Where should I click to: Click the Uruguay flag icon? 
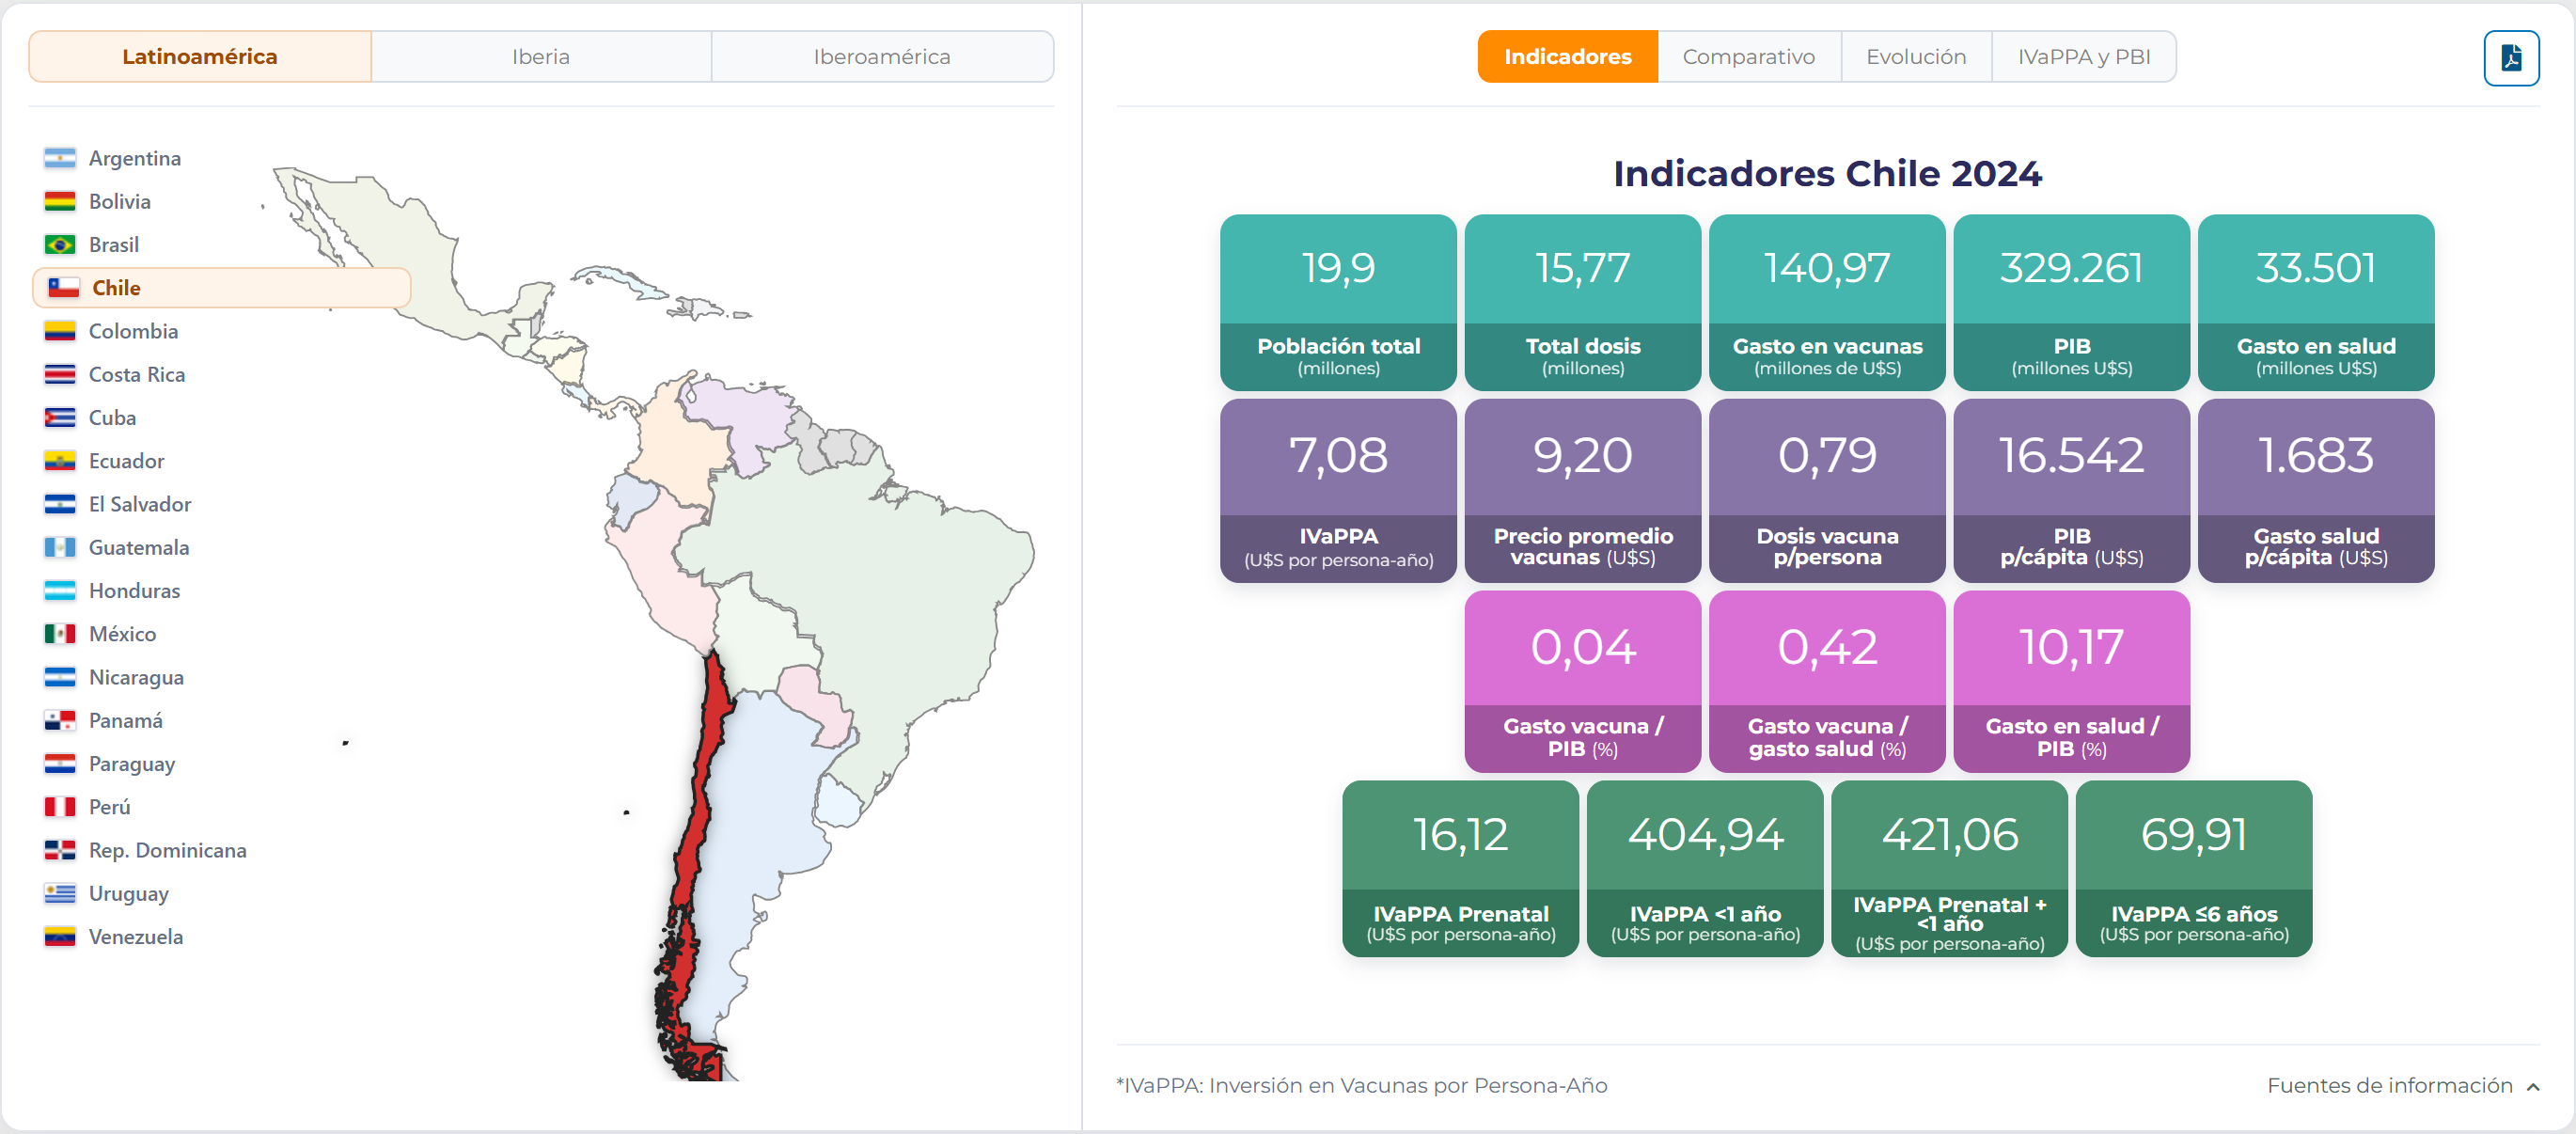(60, 893)
